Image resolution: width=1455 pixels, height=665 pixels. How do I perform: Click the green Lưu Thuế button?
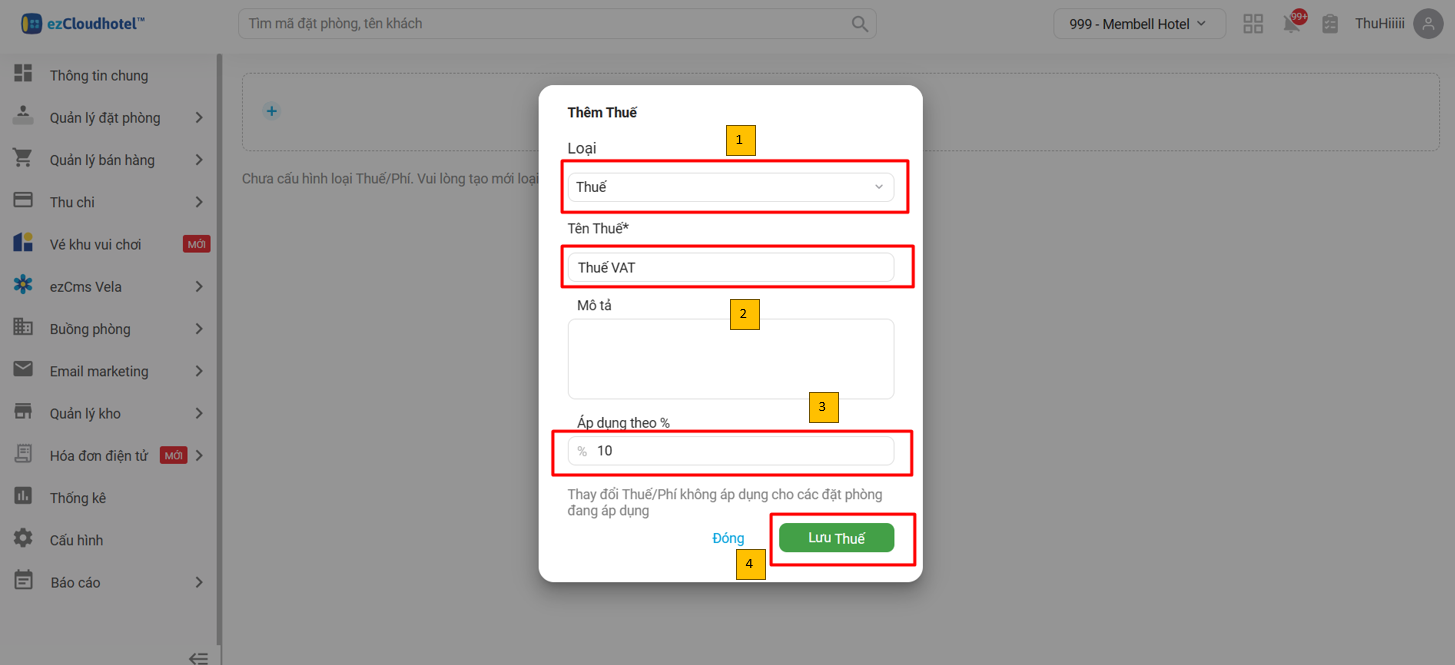coord(836,538)
